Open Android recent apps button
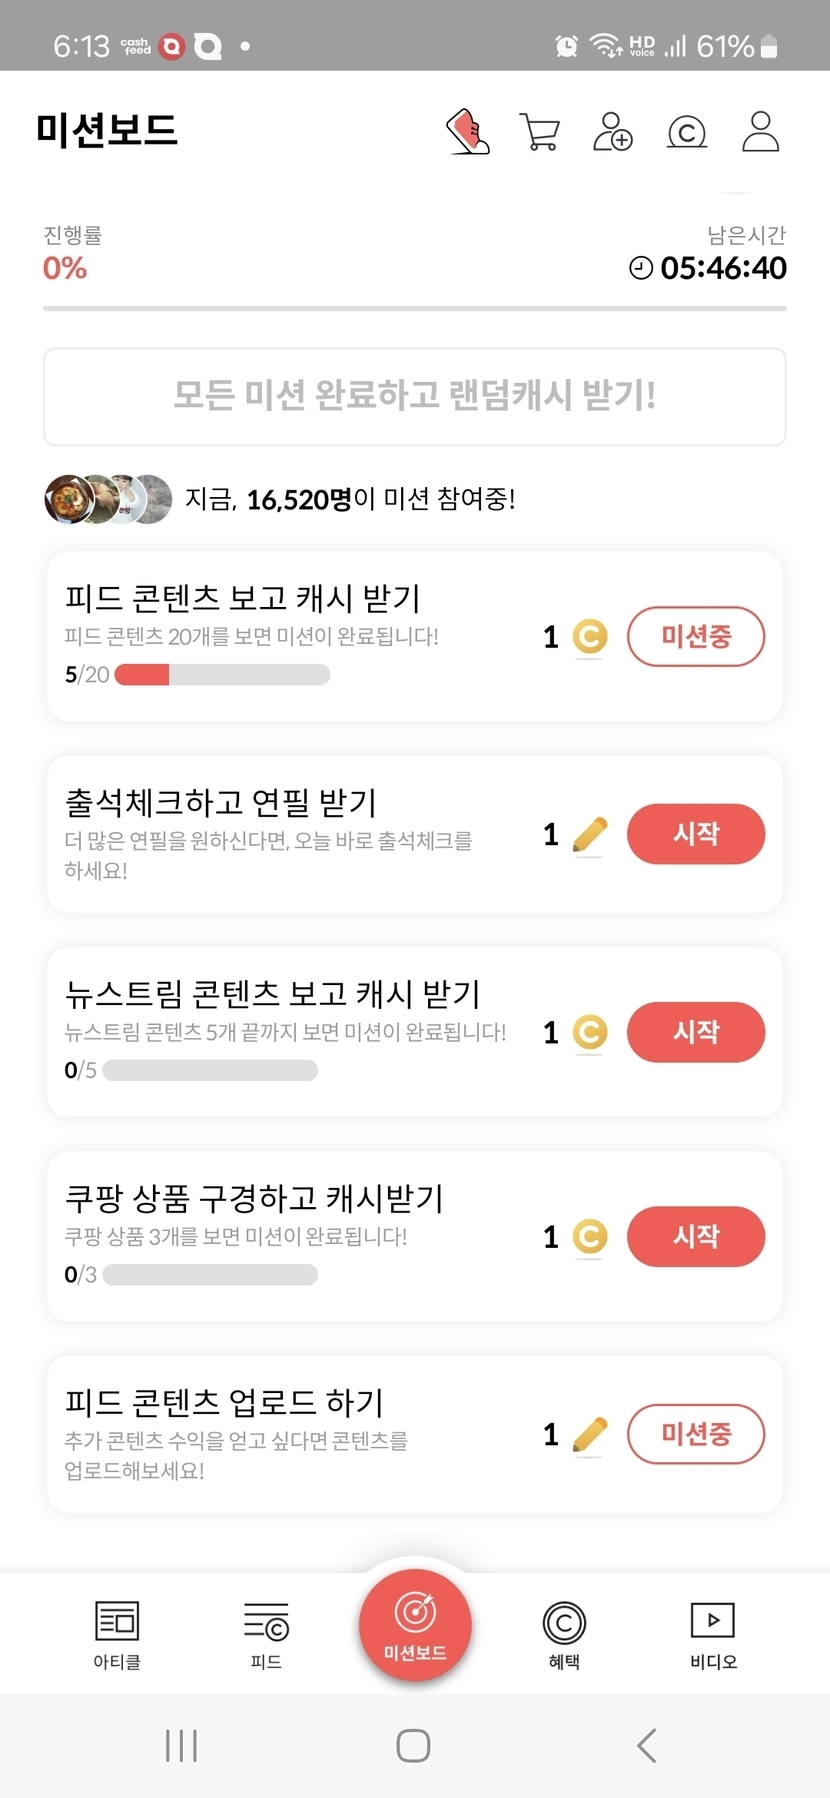 [181, 1746]
